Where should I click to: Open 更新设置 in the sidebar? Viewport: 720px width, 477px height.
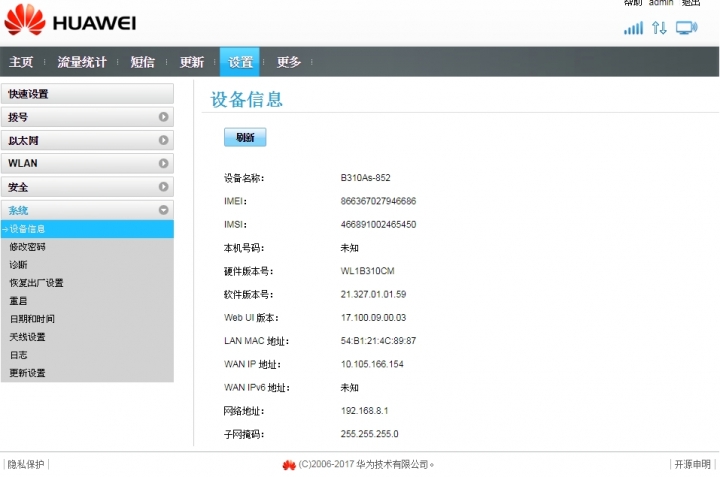[x=28, y=373]
